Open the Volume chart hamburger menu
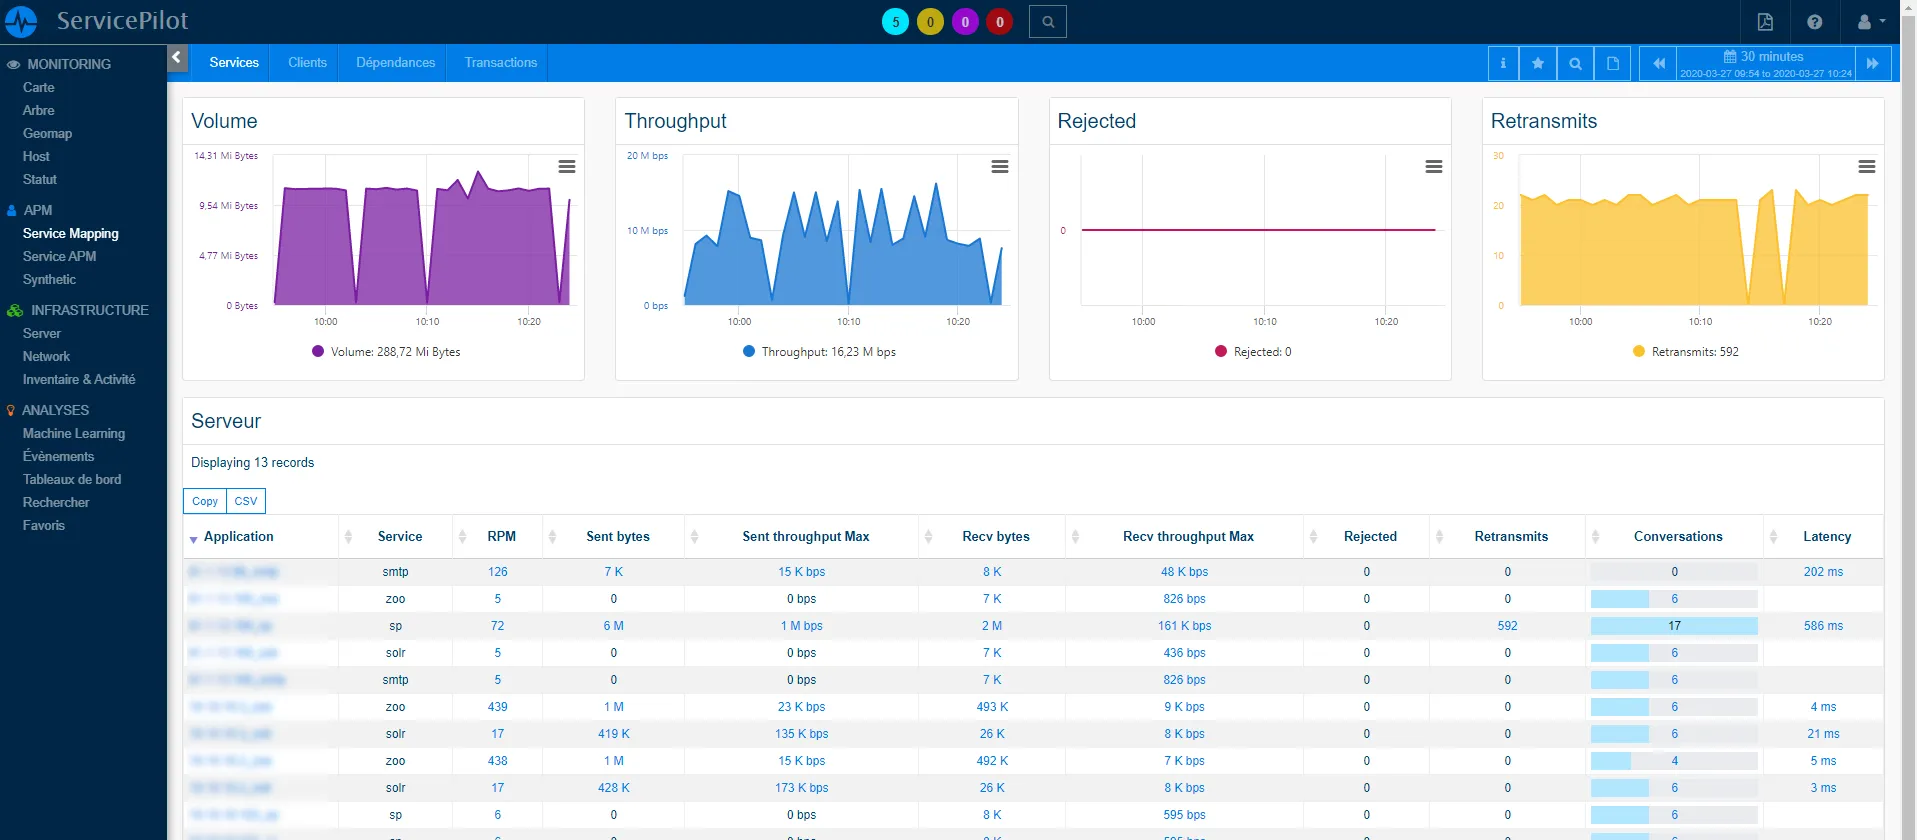The width and height of the screenshot is (1917, 840). tap(567, 167)
